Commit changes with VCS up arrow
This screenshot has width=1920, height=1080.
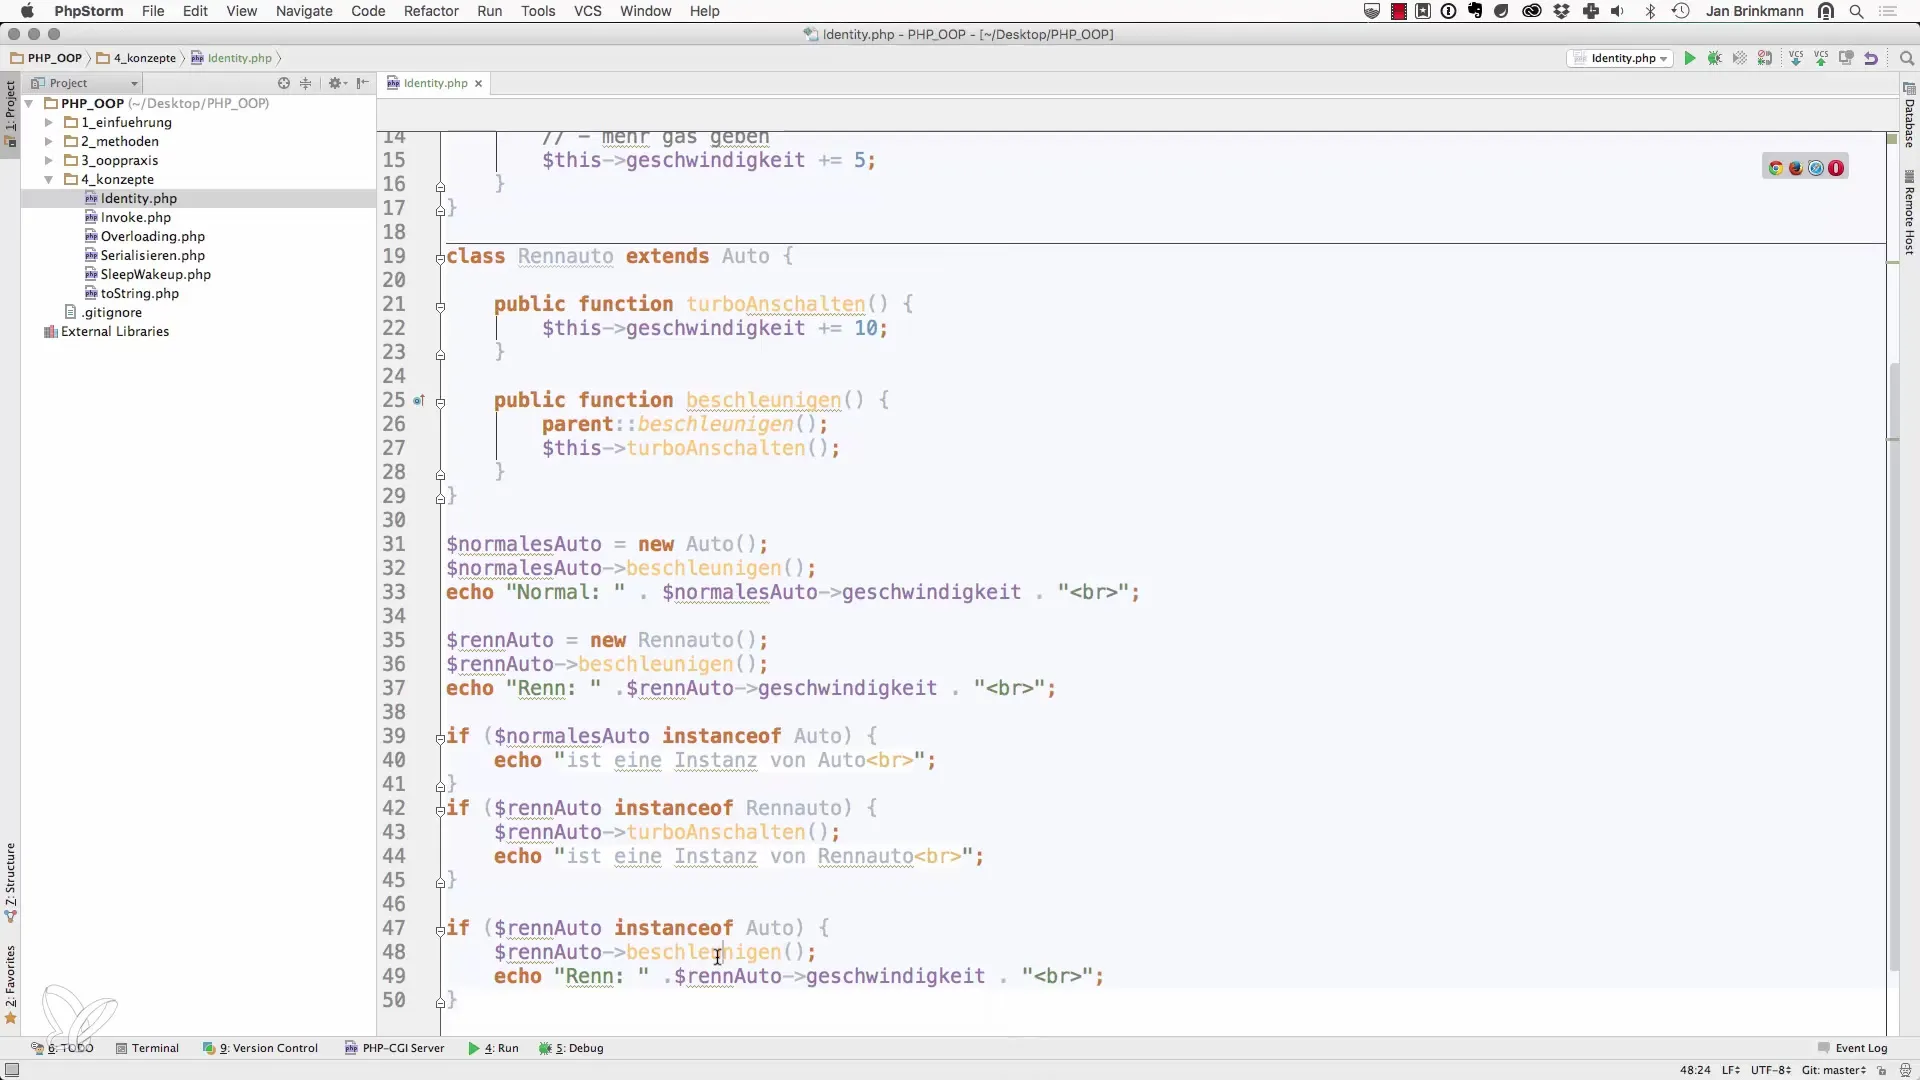click(x=1821, y=58)
